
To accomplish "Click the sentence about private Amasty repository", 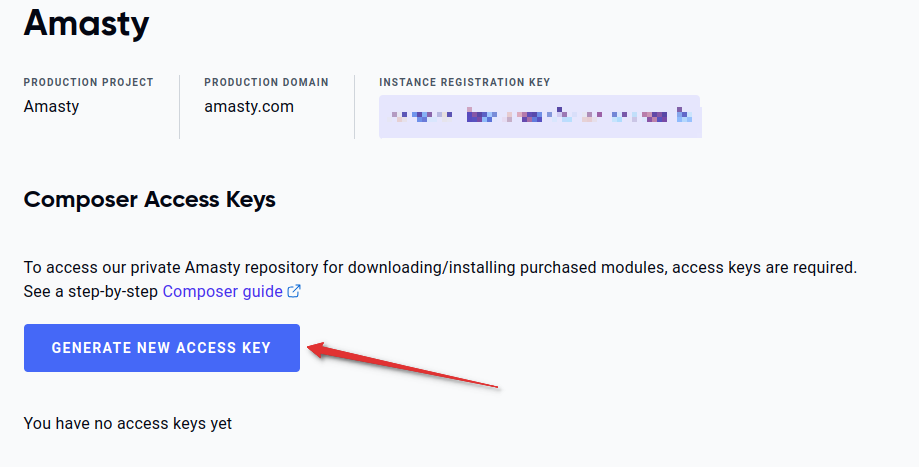I will (440, 267).
